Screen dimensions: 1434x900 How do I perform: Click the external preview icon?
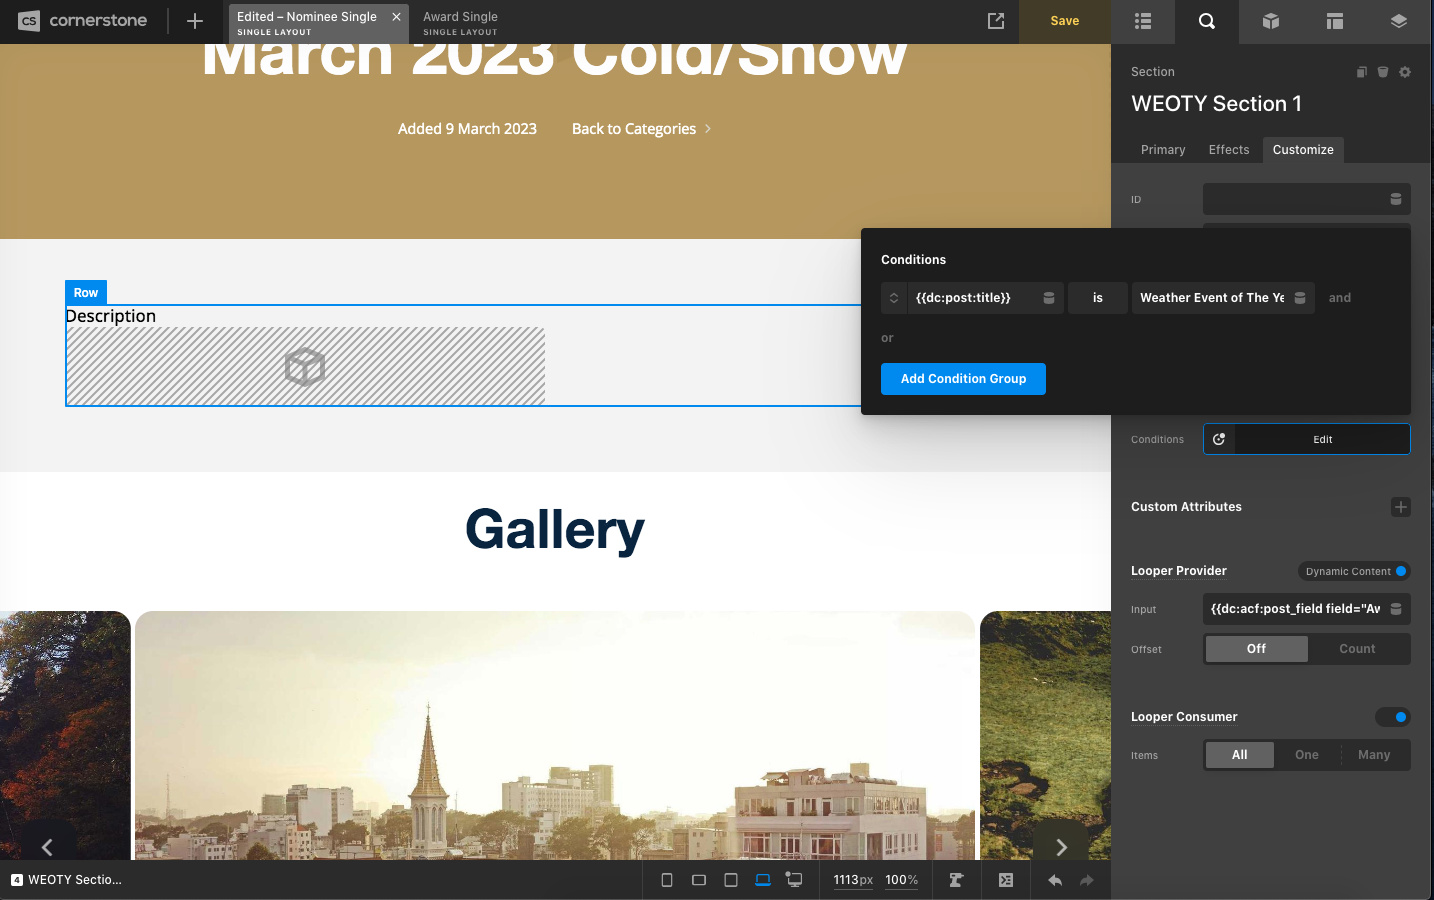[x=996, y=21]
